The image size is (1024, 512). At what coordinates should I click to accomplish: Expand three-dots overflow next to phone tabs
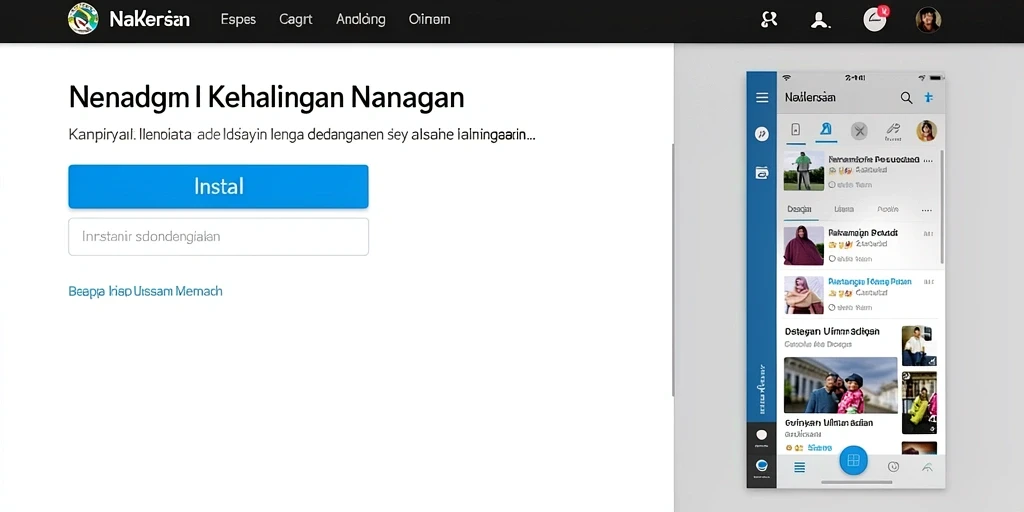pos(926,210)
